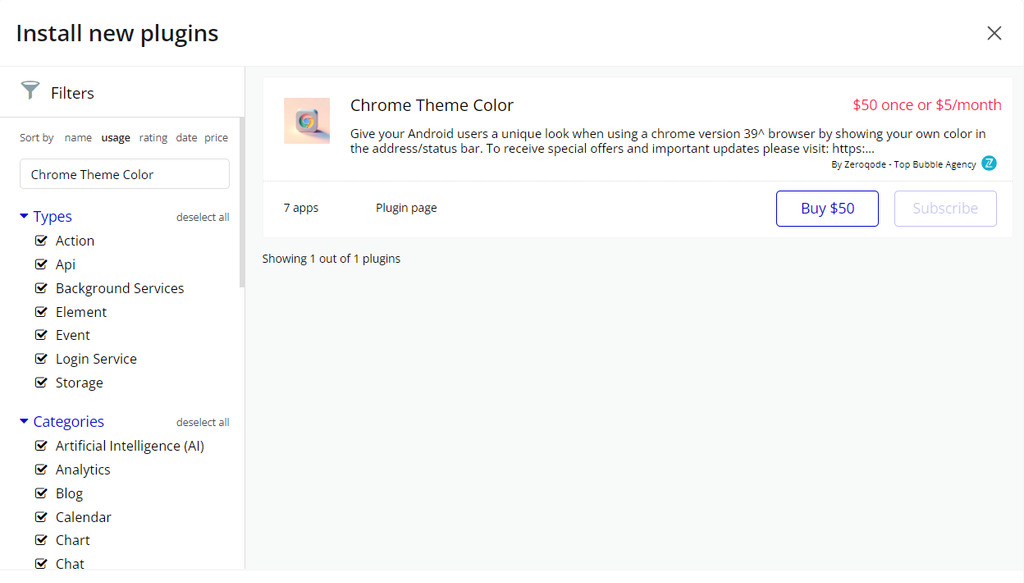Deselect all Types filters
The width and height of the screenshot is (1024, 583).
click(202, 217)
